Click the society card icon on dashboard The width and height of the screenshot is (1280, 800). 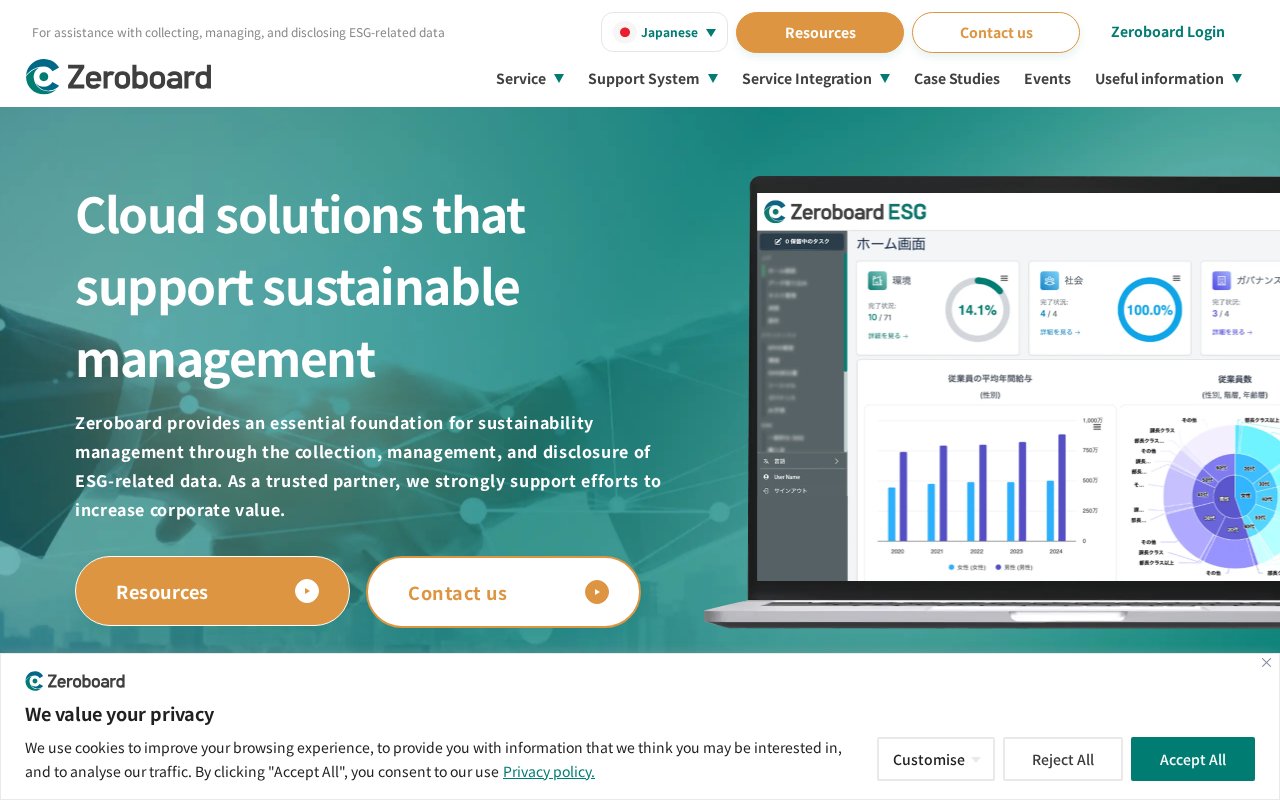(x=1050, y=280)
